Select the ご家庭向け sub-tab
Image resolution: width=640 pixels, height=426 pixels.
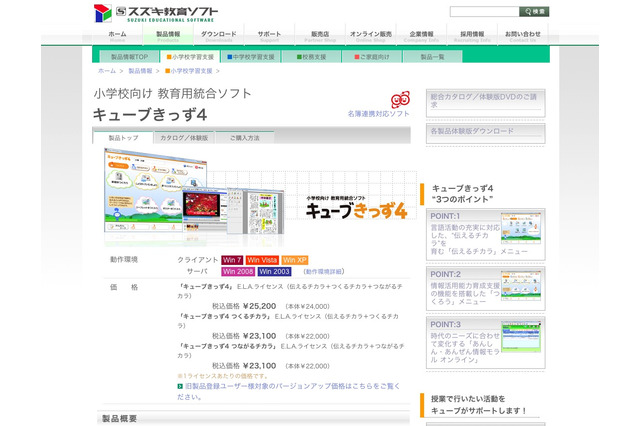pos(372,57)
